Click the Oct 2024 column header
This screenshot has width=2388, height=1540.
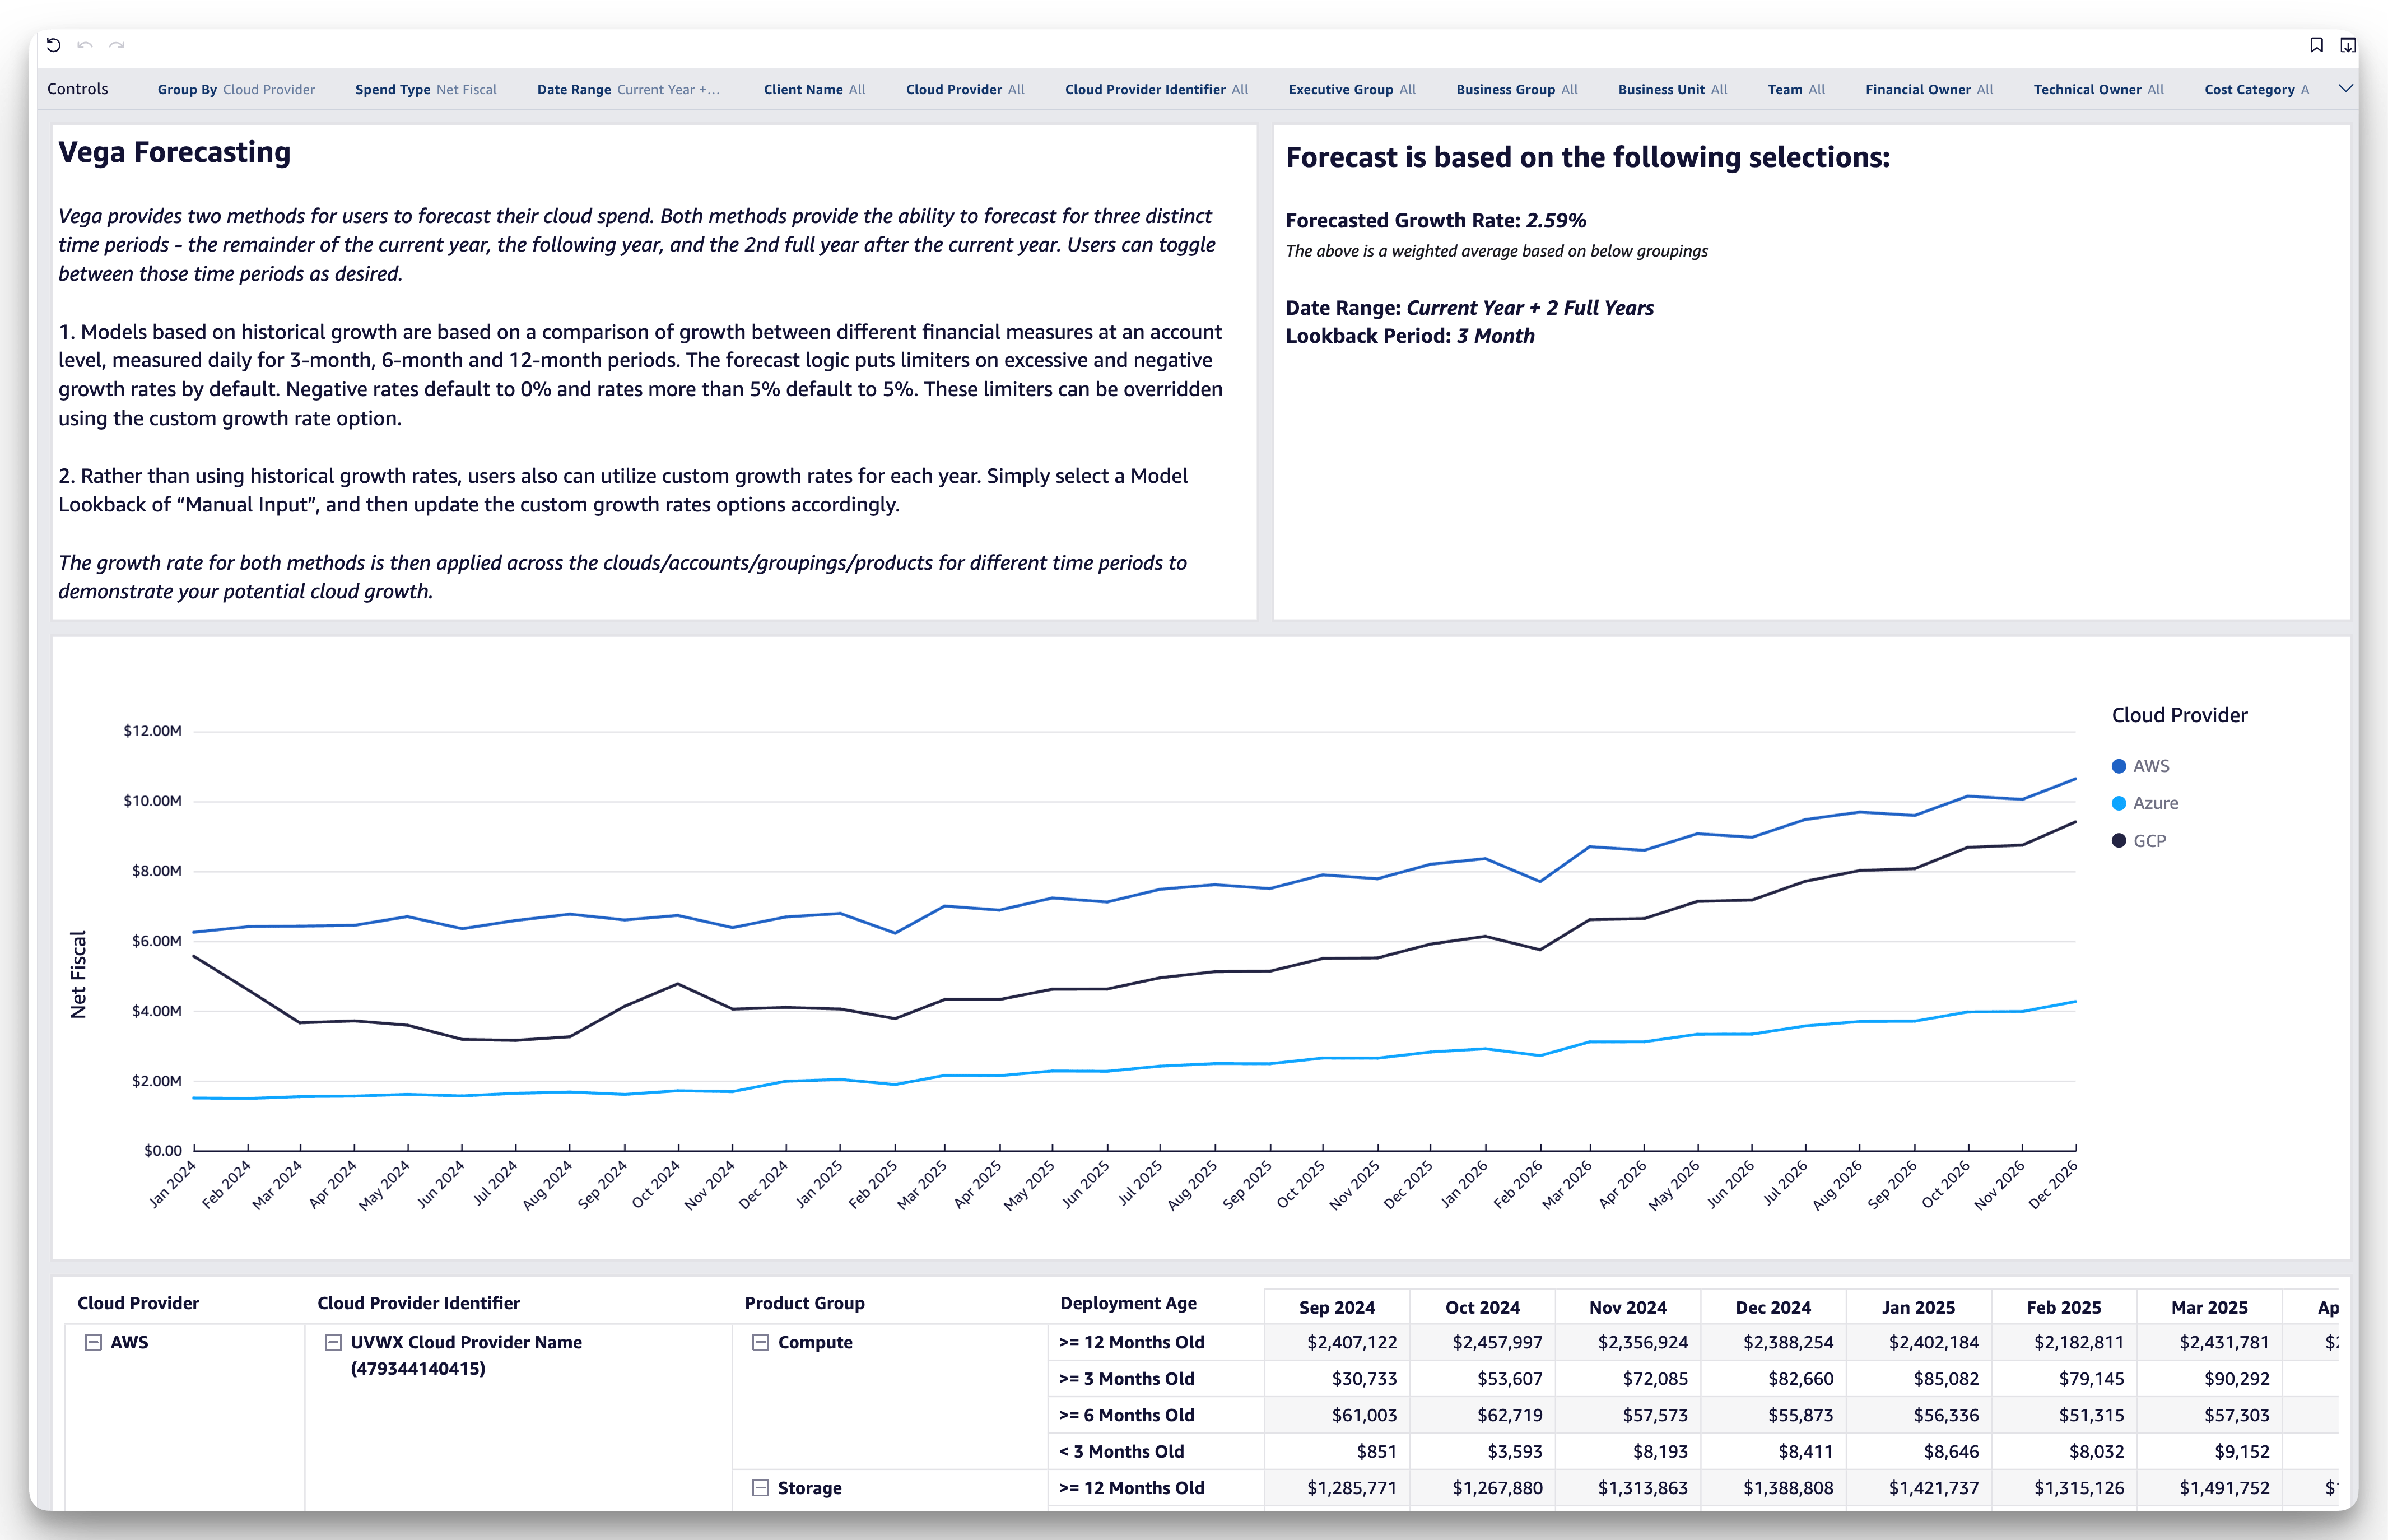1482,1307
